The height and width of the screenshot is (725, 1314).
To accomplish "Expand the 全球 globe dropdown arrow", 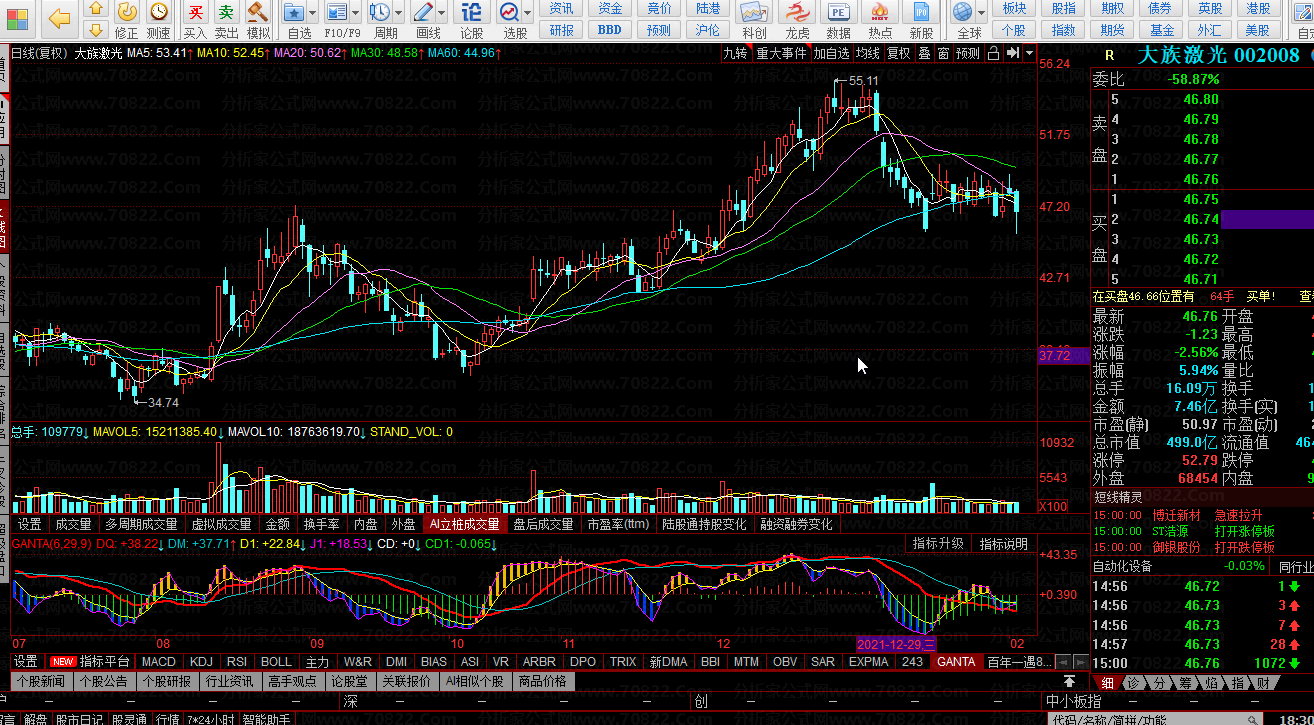I will pyautogui.click(x=980, y=13).
